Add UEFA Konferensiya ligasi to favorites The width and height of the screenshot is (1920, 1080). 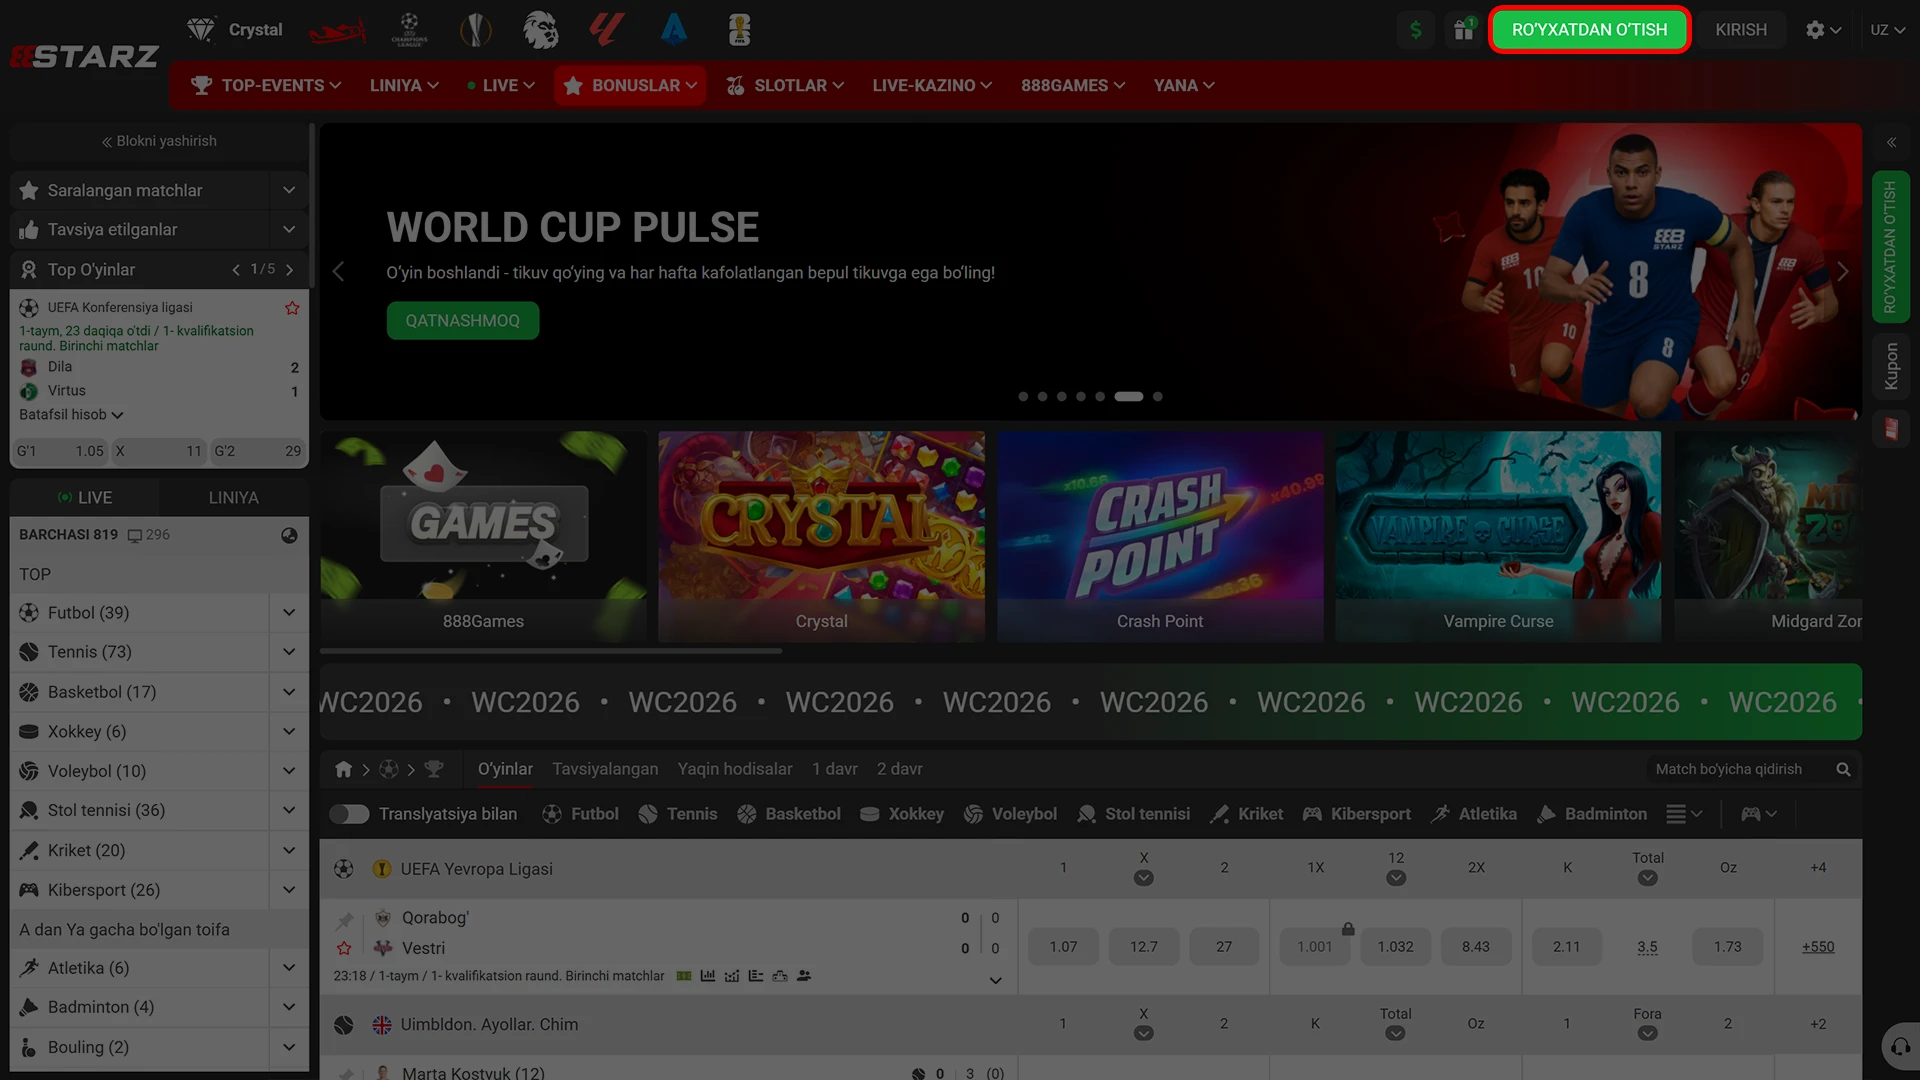(x=292, y=308)
